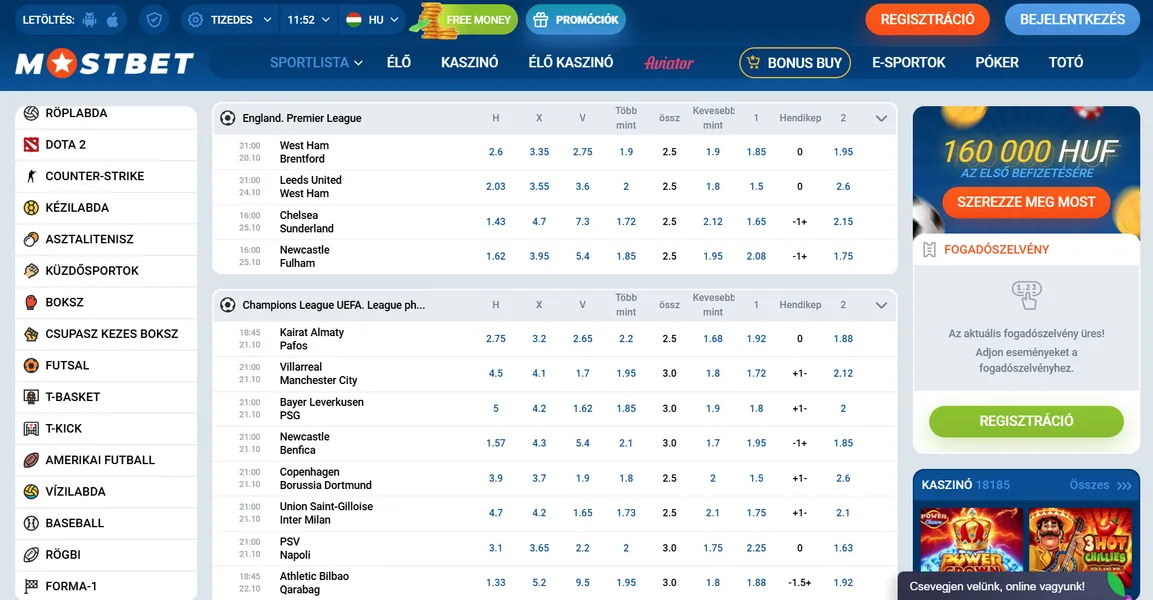The width and height of the screenshot is (1153, 600).
Task: Click the West Ham odds of 2.6
Action: click(496, 152)
